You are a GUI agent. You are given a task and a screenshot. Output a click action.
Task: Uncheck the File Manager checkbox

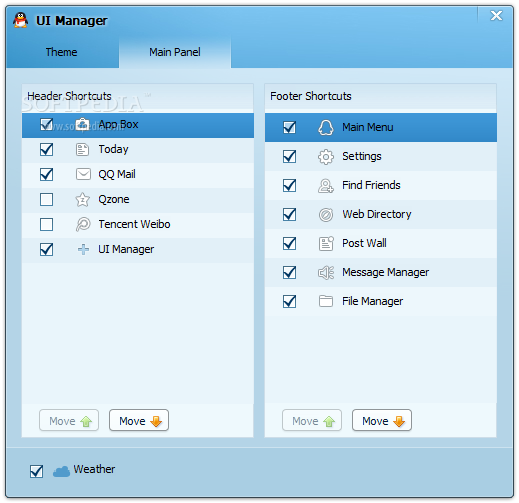click(289, 301)
